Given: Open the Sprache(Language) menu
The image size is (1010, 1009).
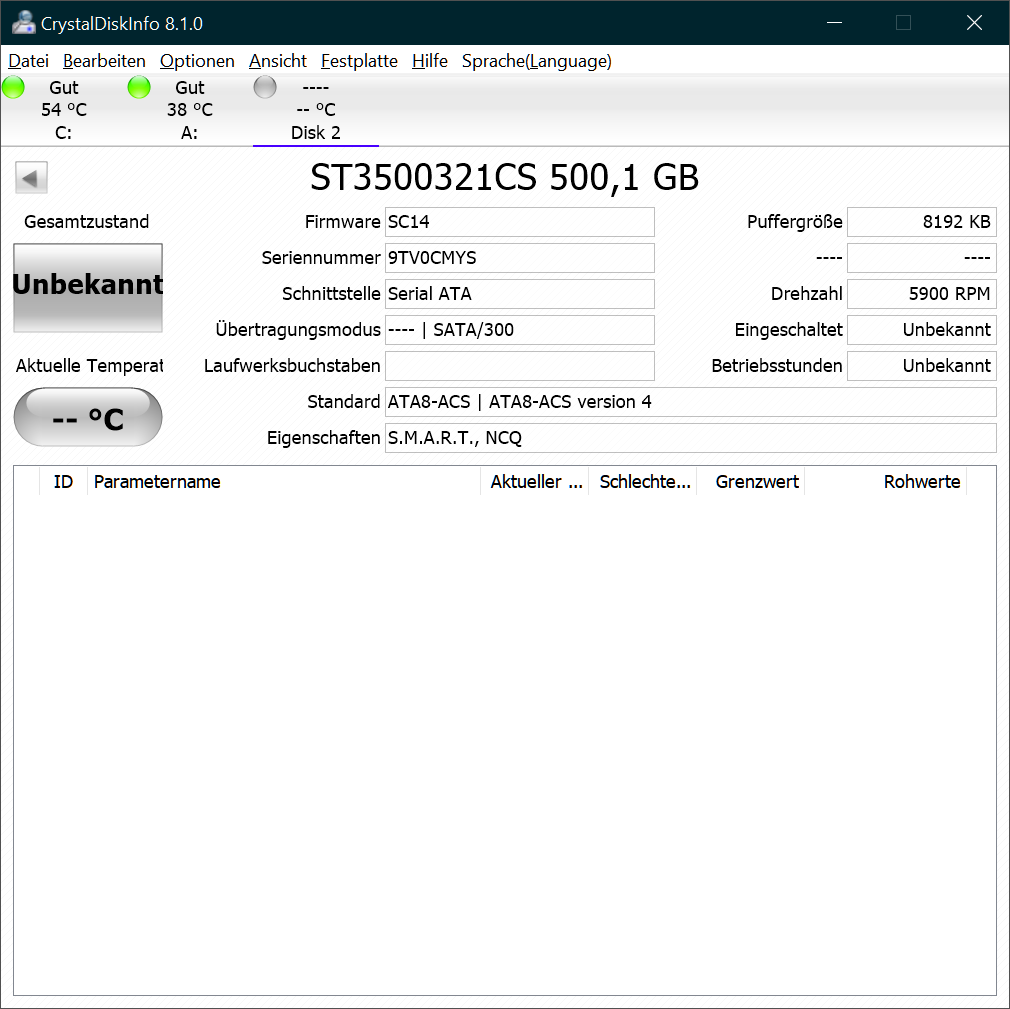Looking at the screenshot, I should (537, 61).
